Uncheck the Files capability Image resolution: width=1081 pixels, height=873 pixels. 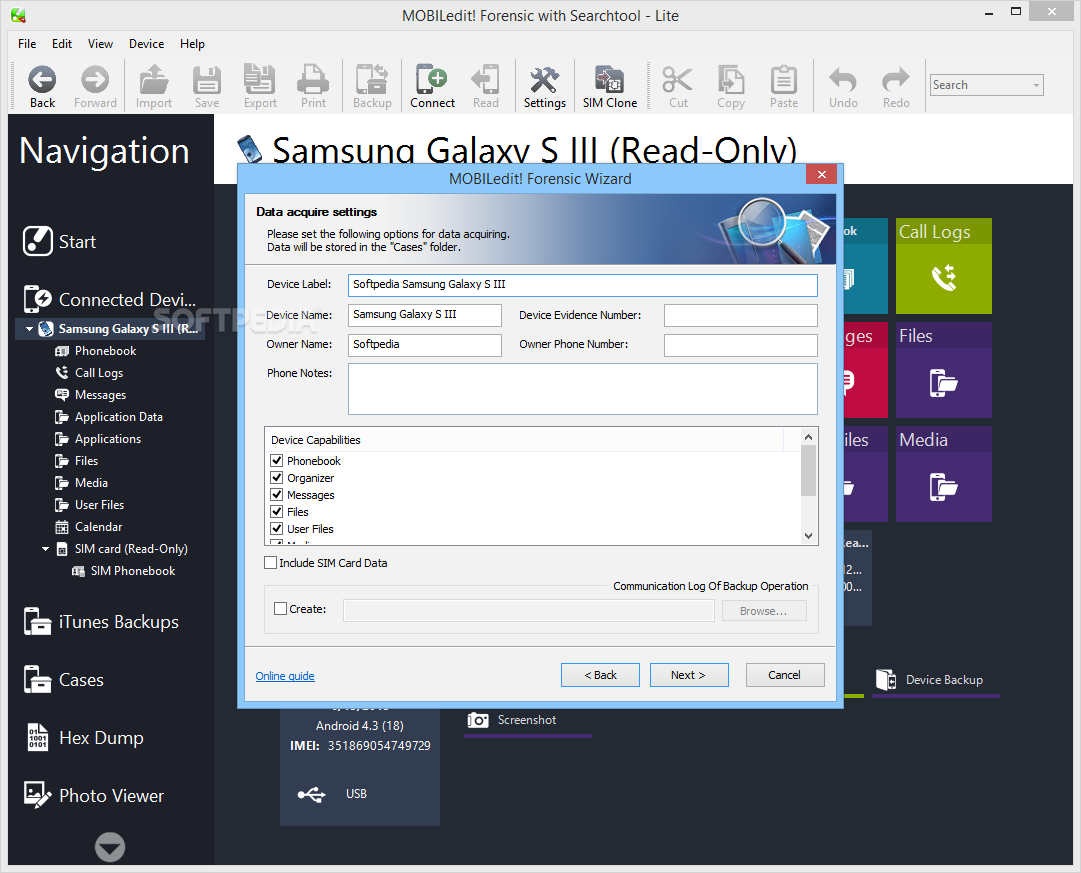pos(277,511)
